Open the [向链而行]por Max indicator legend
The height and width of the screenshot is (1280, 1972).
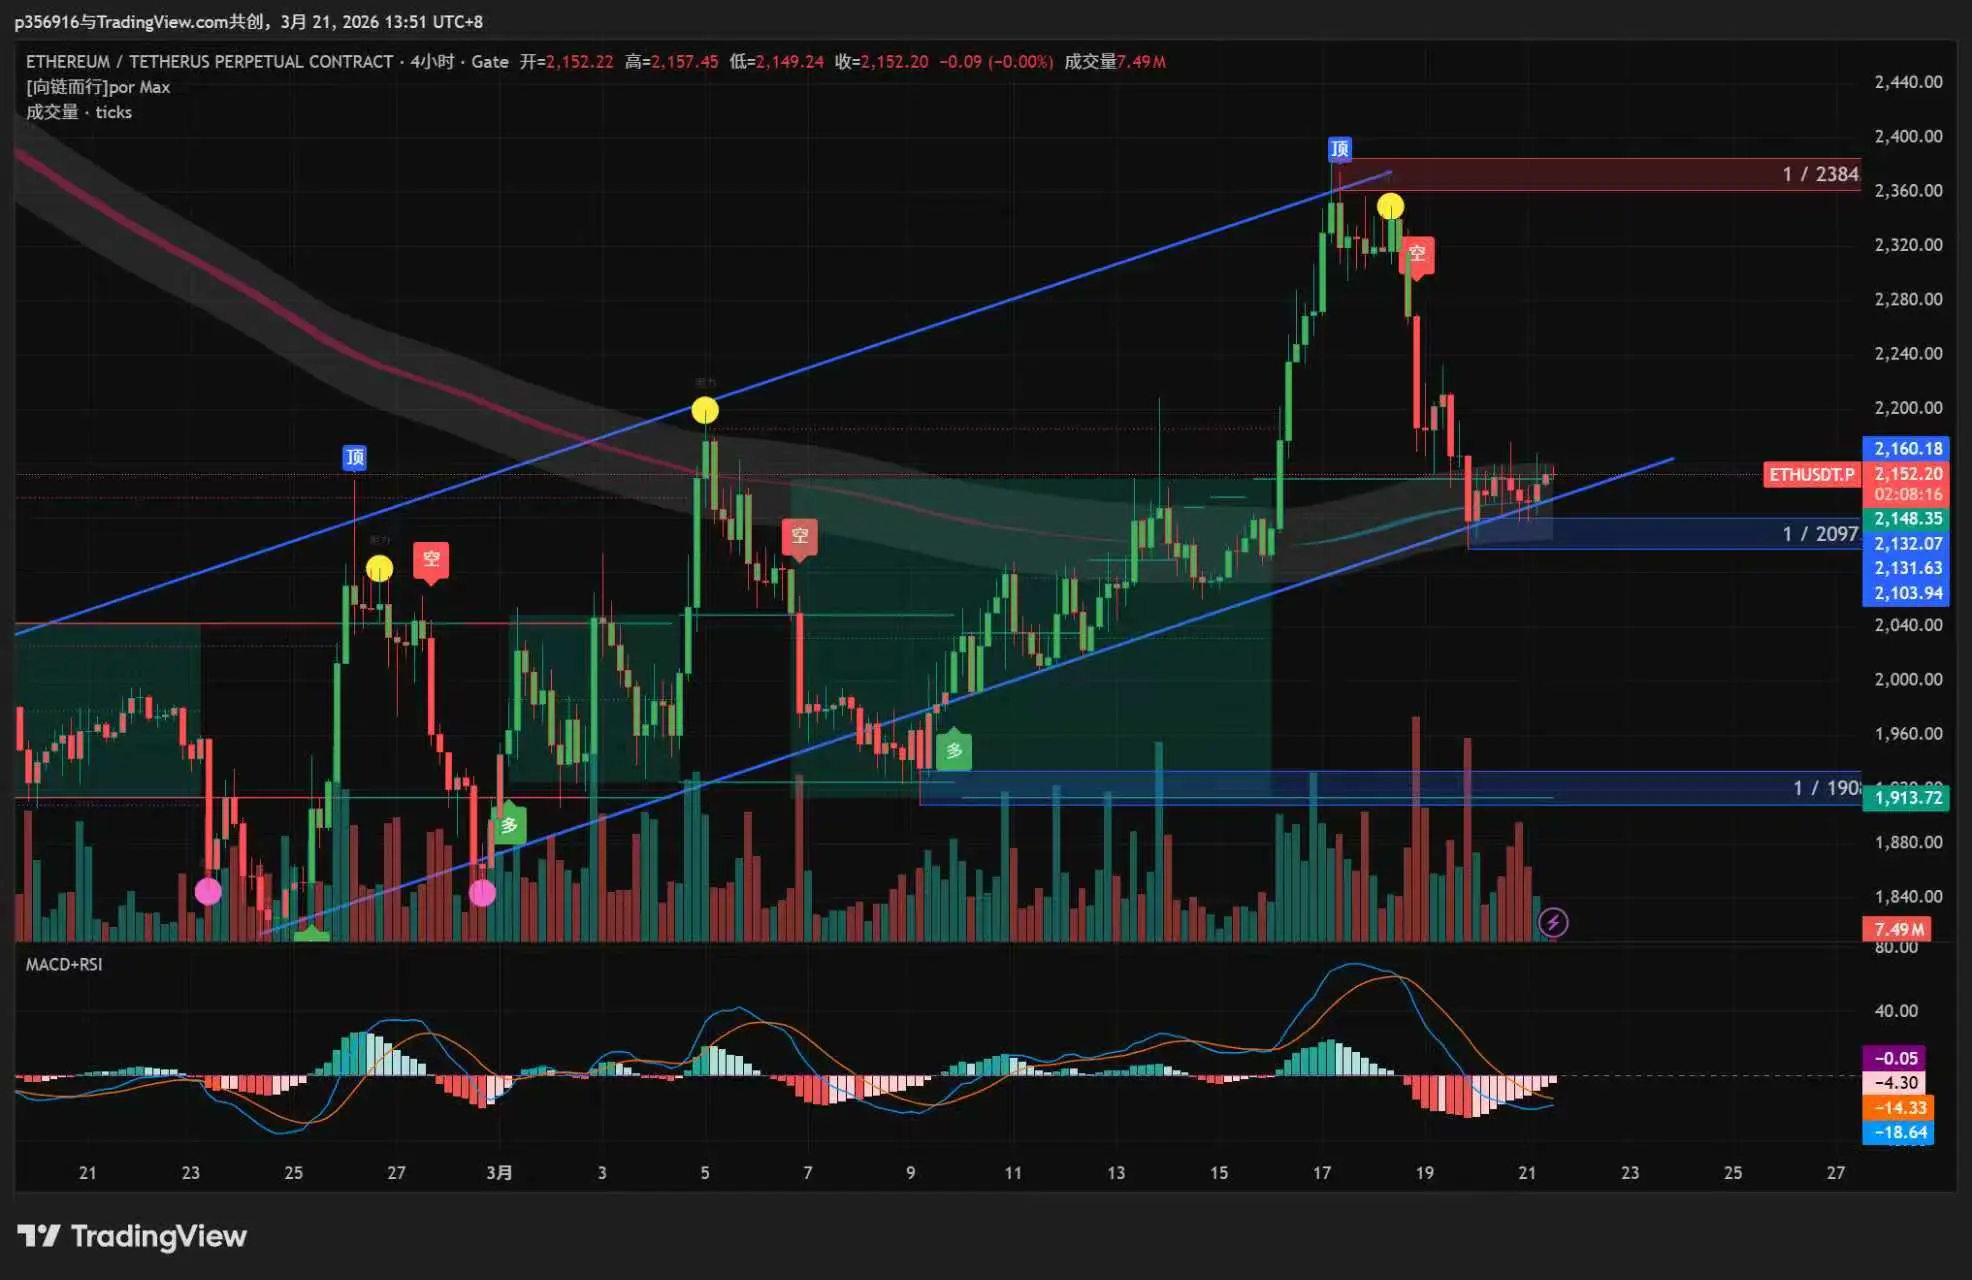[98, 87]
